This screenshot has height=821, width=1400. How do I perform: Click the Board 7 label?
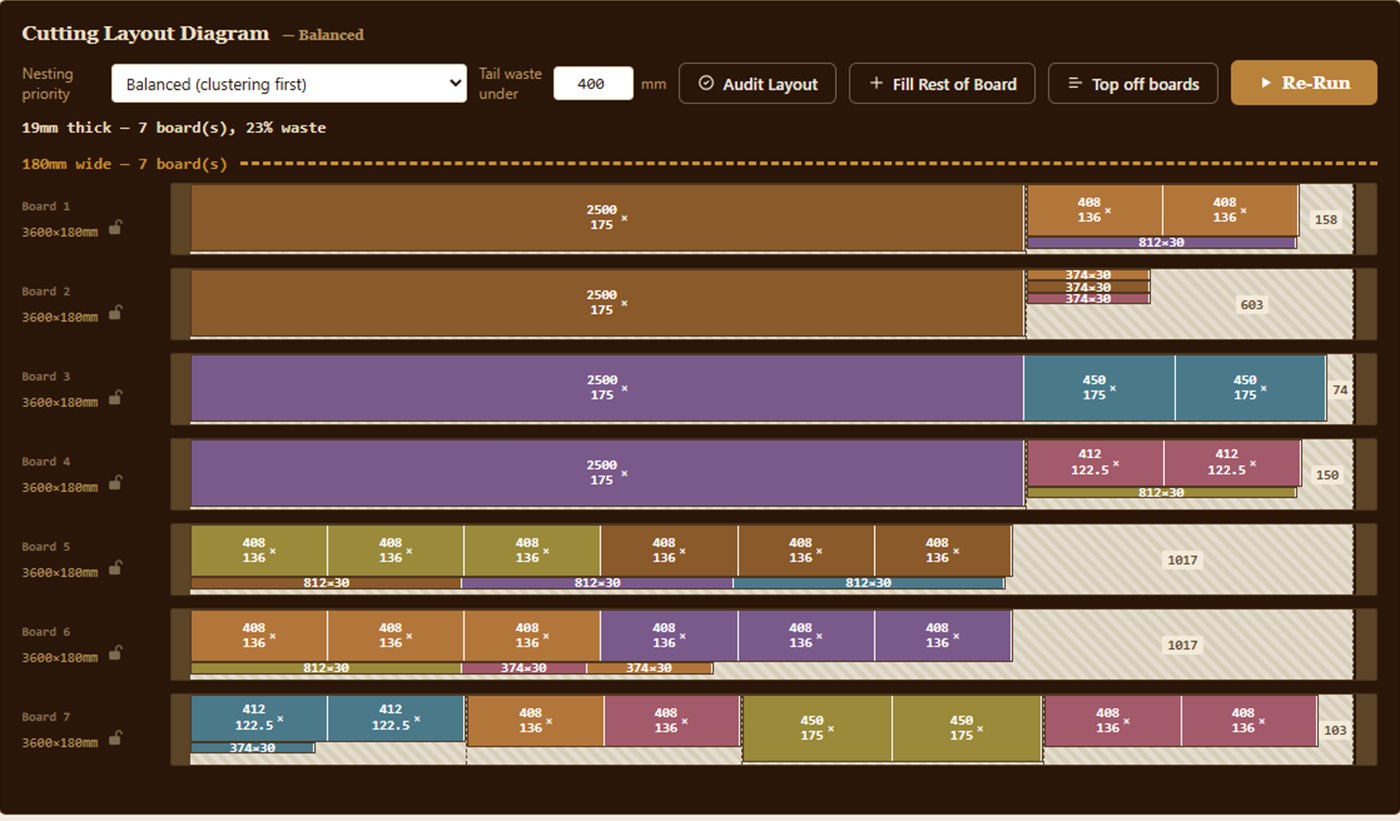[x=46, y=716]
